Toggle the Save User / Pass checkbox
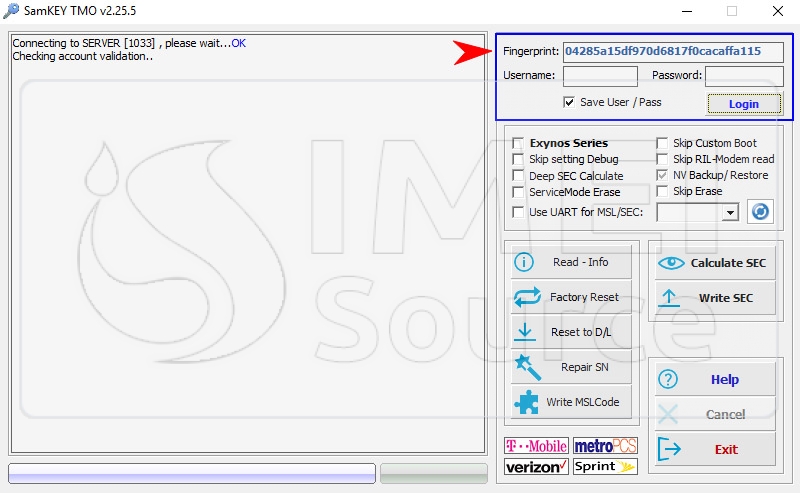Viewport: 800px width, 493px height. click(x=569, y=102)
